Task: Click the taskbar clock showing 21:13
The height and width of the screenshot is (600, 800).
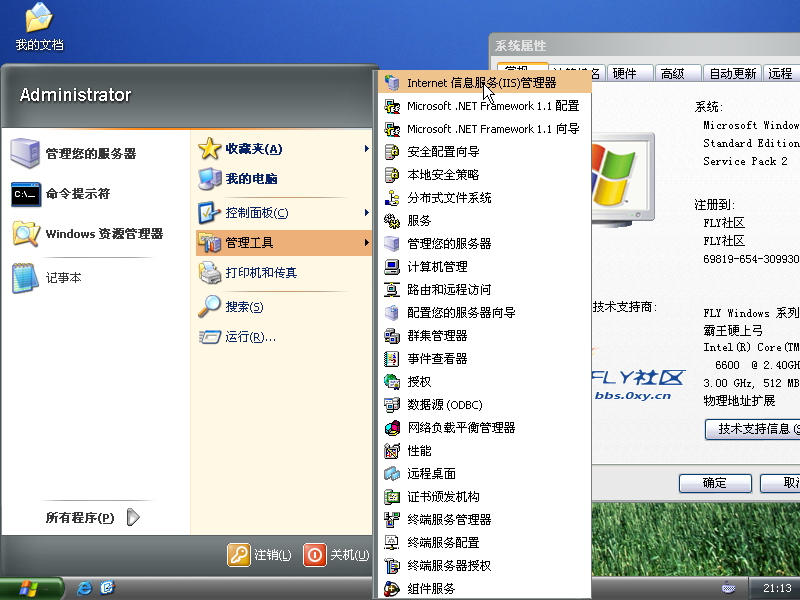Action: [777, 588]
